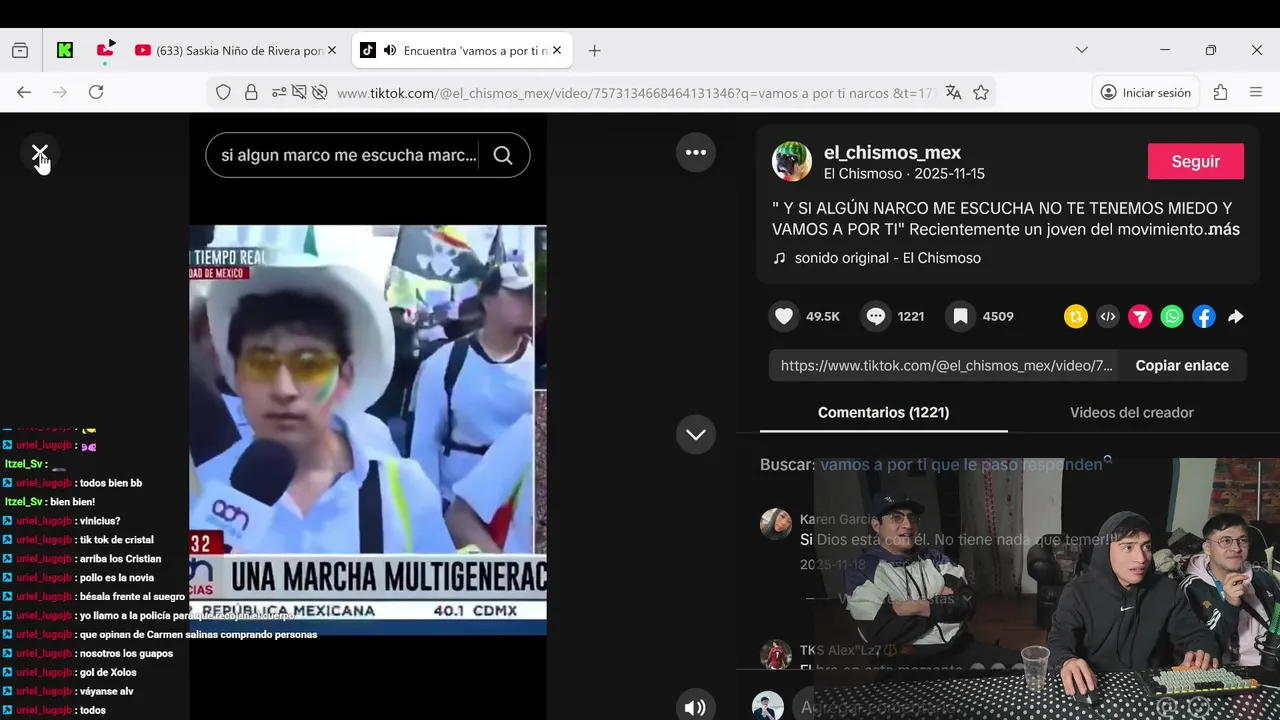Image resolution: width=1280 pixels, height=720 pixels.
Task: Bookmark this page with star icon
Action: 981,92
